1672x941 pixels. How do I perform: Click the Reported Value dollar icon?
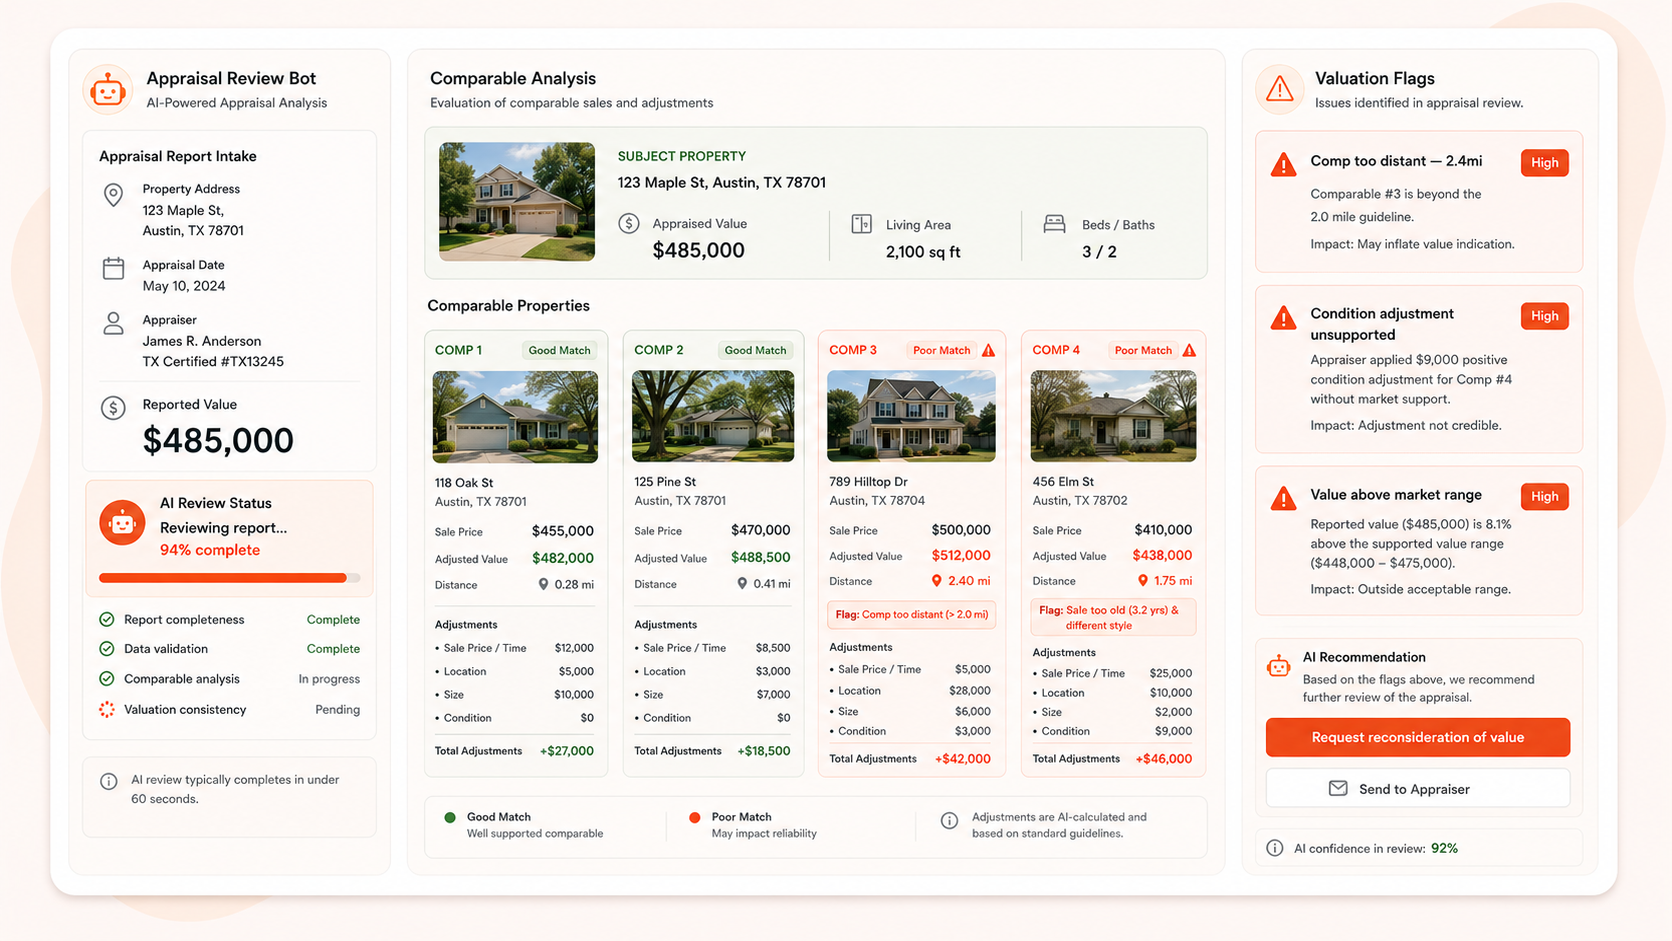(113, 408)
